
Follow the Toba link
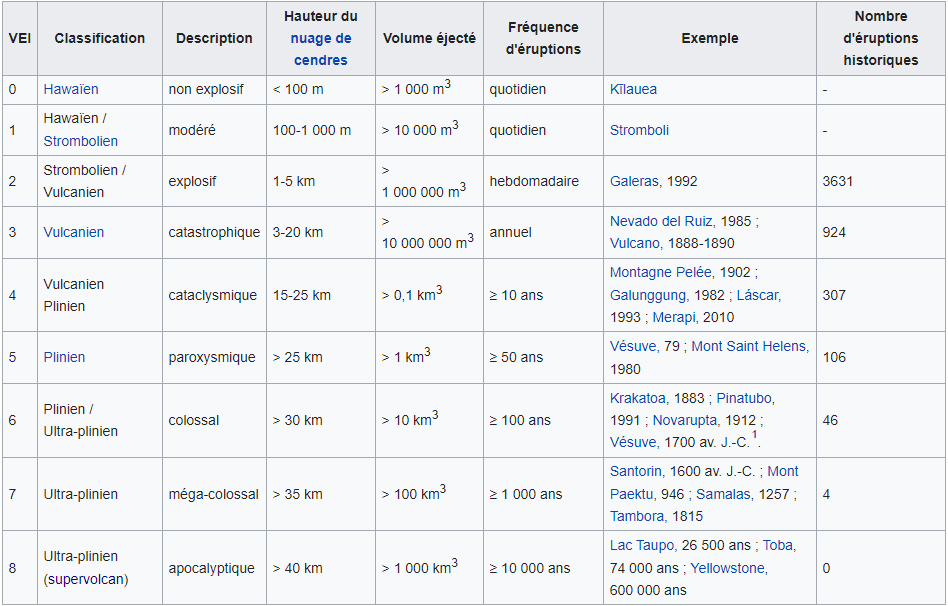(778, 546)
